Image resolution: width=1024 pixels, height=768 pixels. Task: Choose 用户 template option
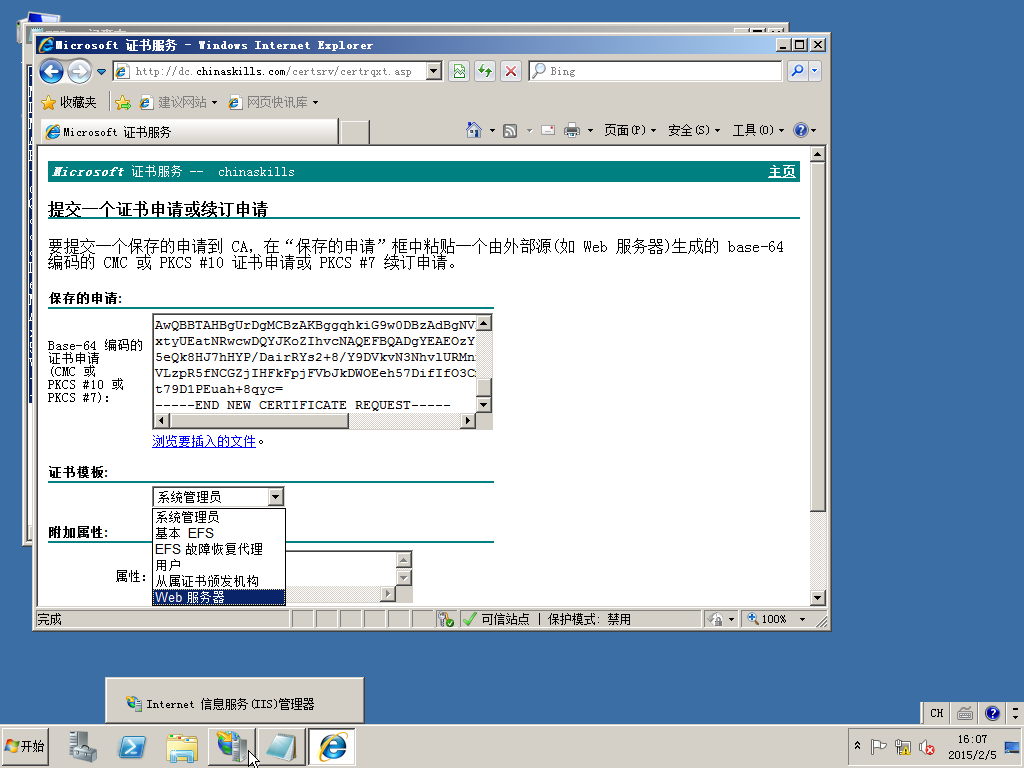[x=219, y=565]
